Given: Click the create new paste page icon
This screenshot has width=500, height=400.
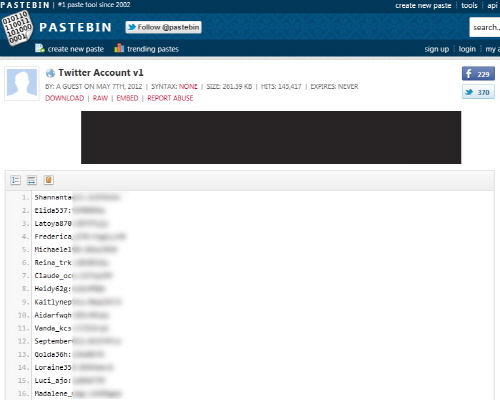Looking at the screenshot, I should coord(40,48).
